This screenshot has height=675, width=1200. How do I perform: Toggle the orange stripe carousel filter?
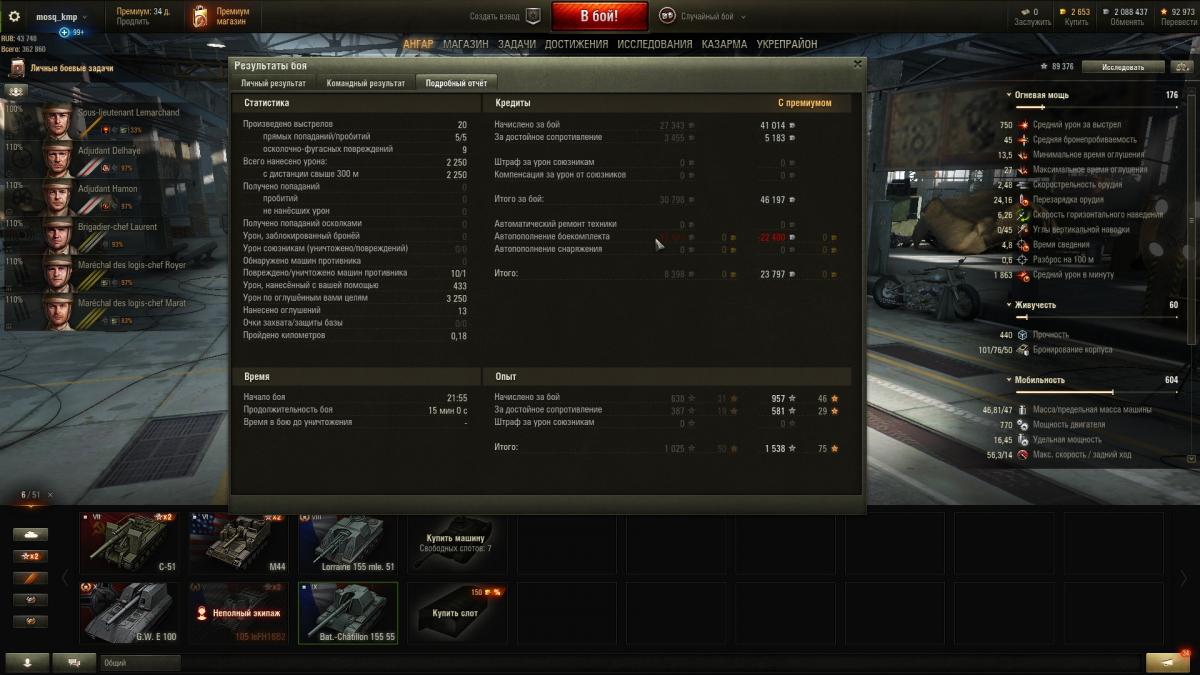[32, 578]
